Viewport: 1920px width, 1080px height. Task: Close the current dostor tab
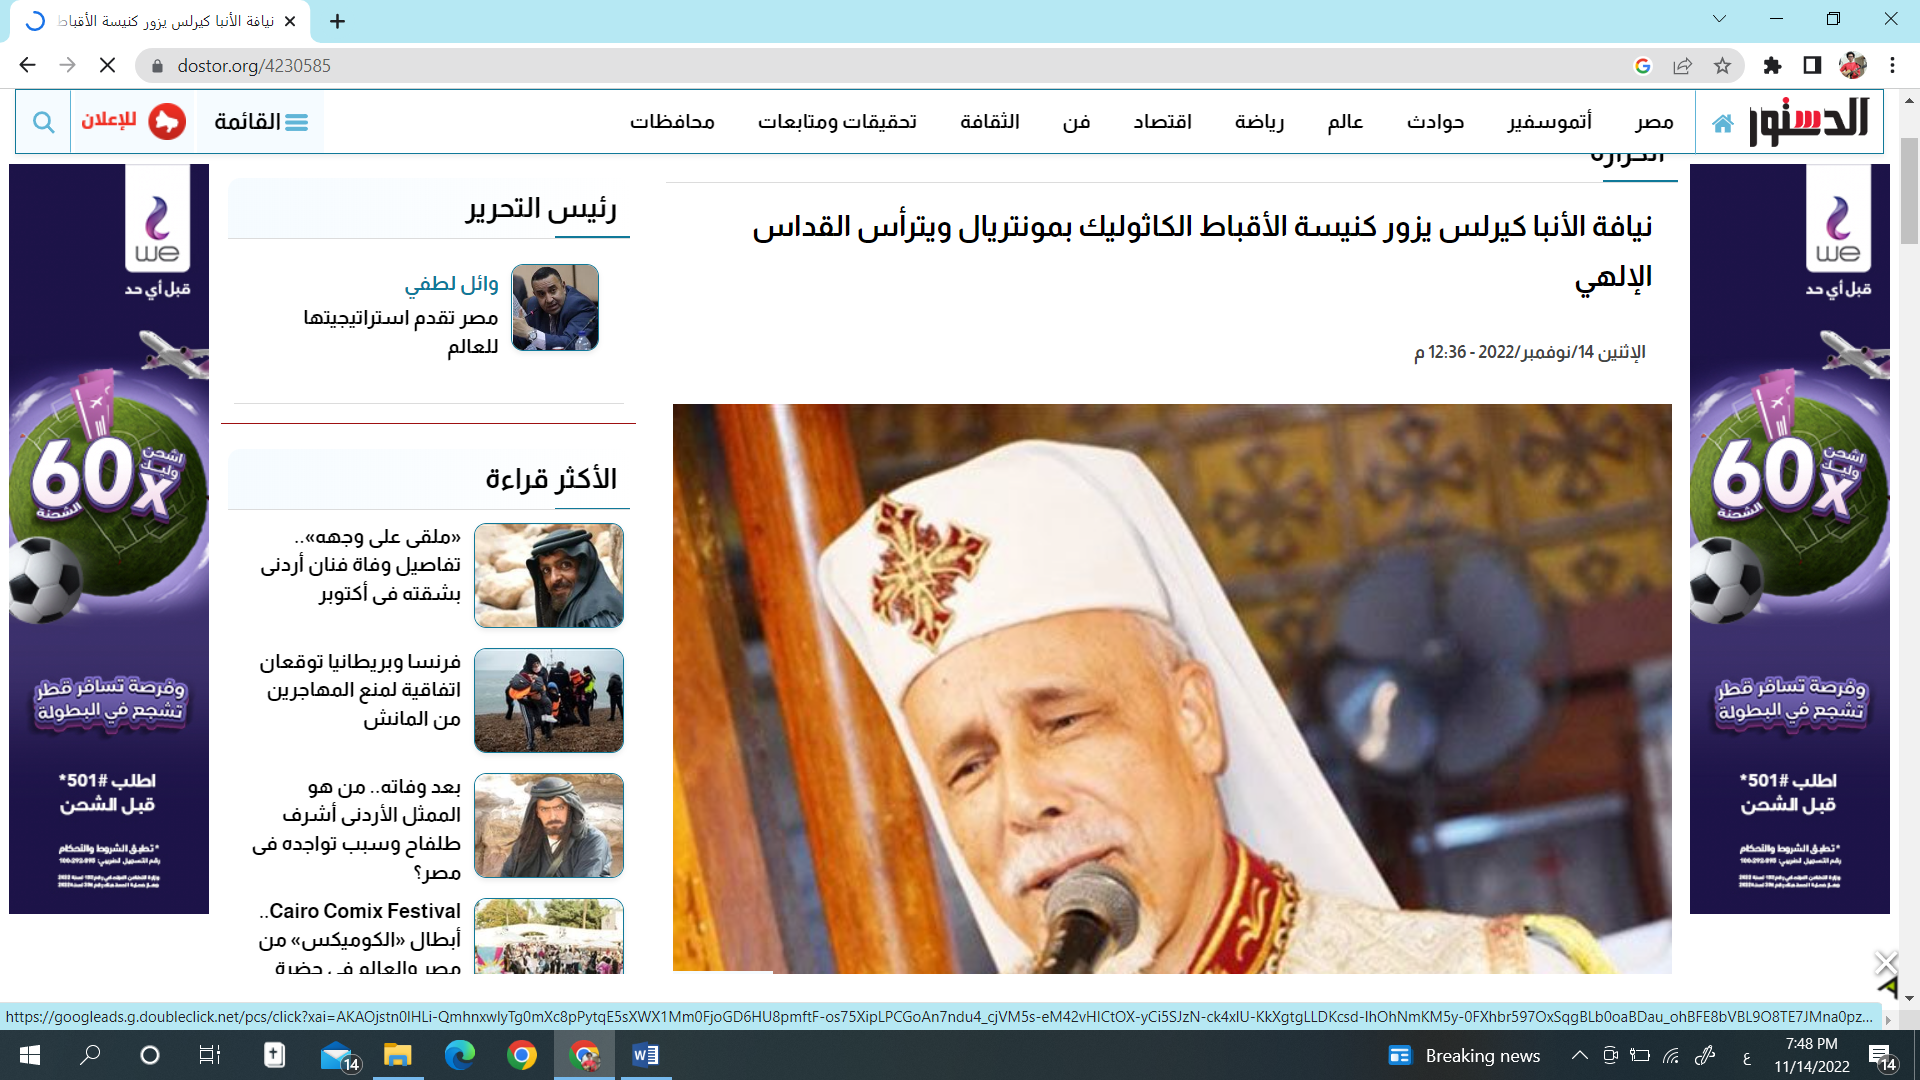(x=290, y=21)
